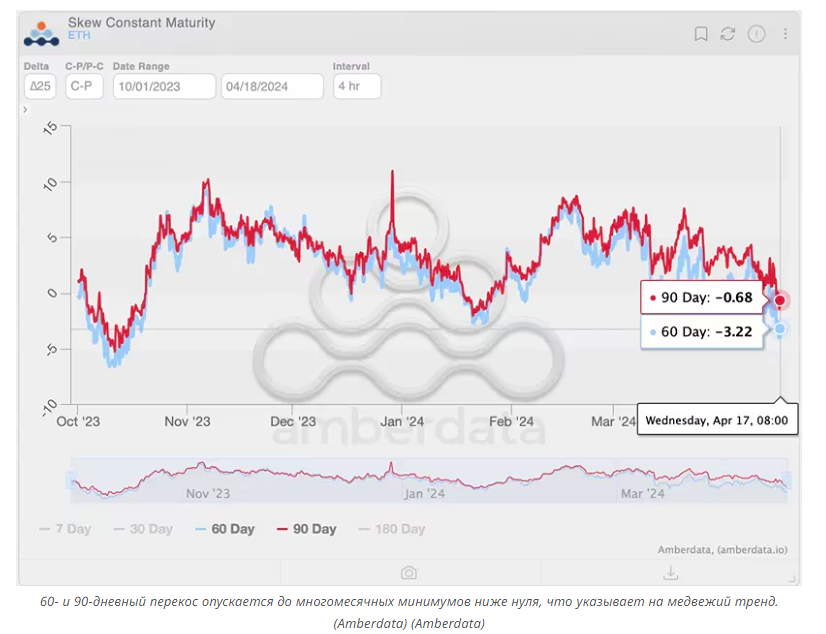Click the blue 60 Day data point marker

[x=780, y=329]
